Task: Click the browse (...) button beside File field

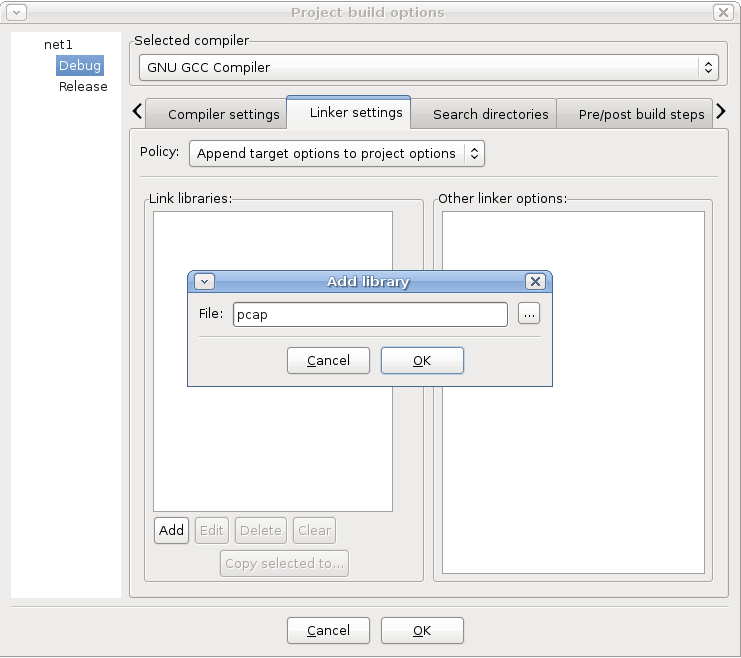Action: [529, 314]
